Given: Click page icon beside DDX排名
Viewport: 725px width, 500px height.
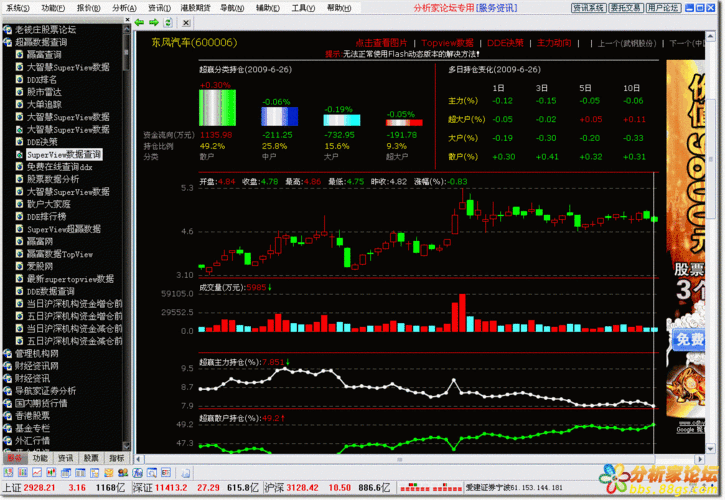Looking at the screenshot, I should [x=19, y=80].
